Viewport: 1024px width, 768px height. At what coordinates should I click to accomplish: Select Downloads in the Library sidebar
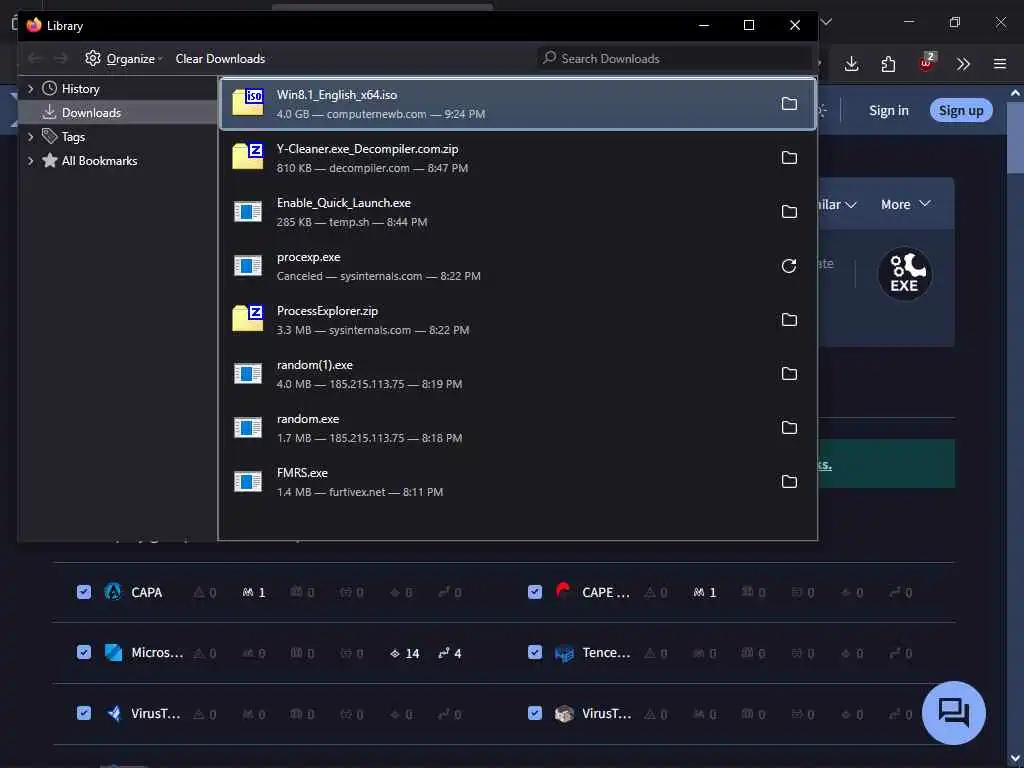pos(118,113)
